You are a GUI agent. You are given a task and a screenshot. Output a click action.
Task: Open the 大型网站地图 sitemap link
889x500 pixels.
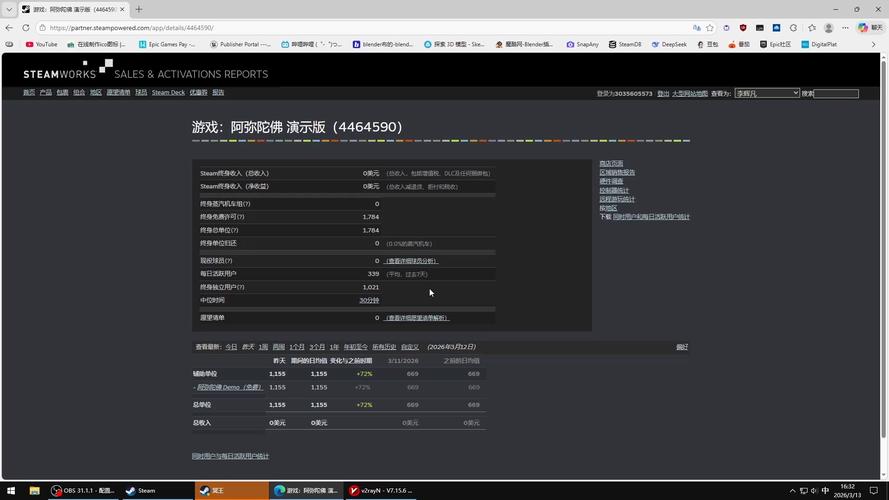[x=690, y=94]
